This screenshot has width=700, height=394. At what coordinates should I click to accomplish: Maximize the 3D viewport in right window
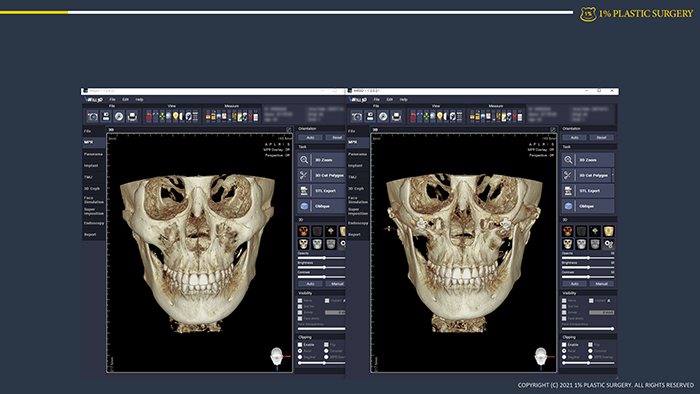pos(553,129)
